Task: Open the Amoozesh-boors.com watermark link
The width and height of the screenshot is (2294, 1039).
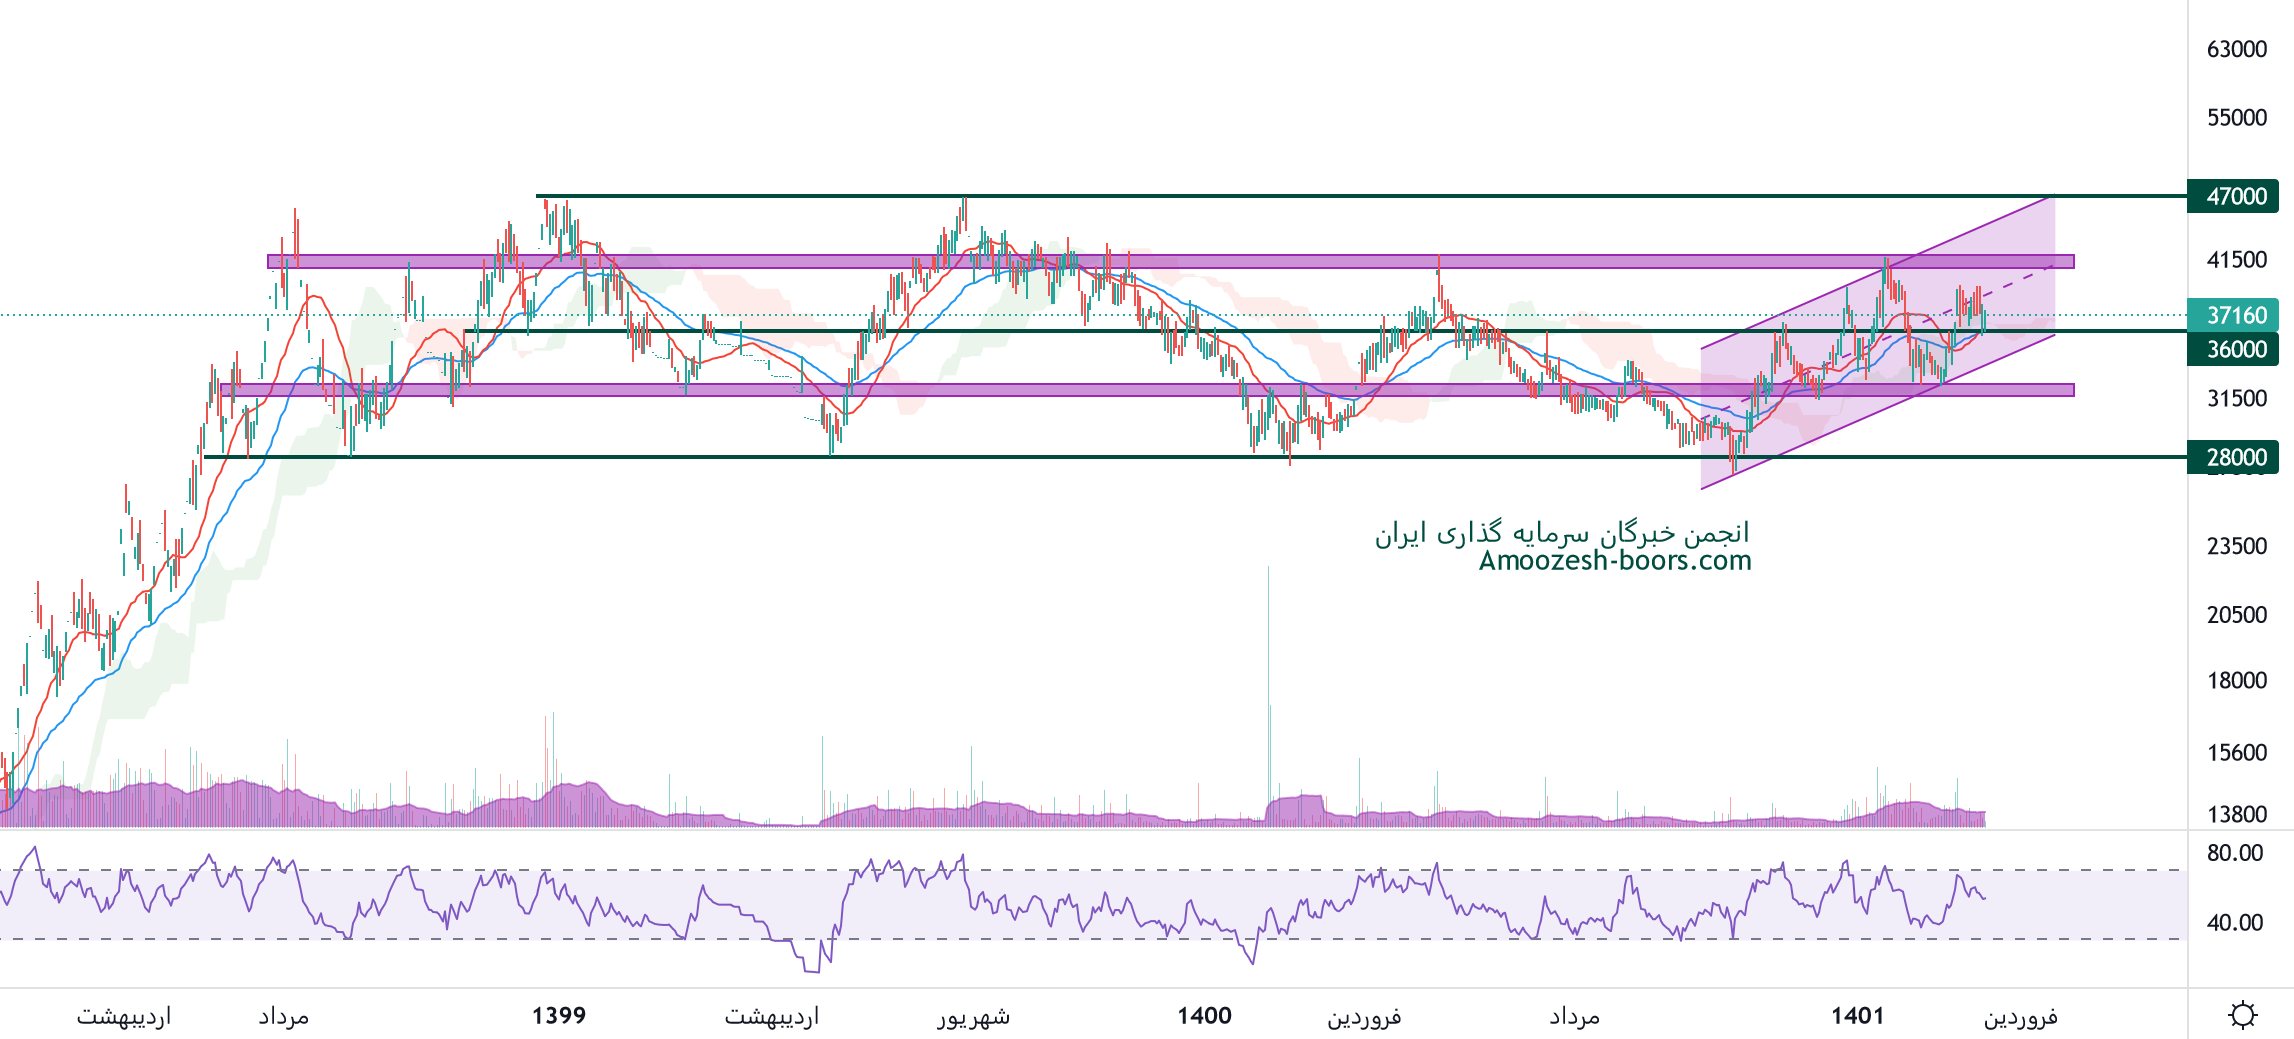Action: [x=1615, y=561]
